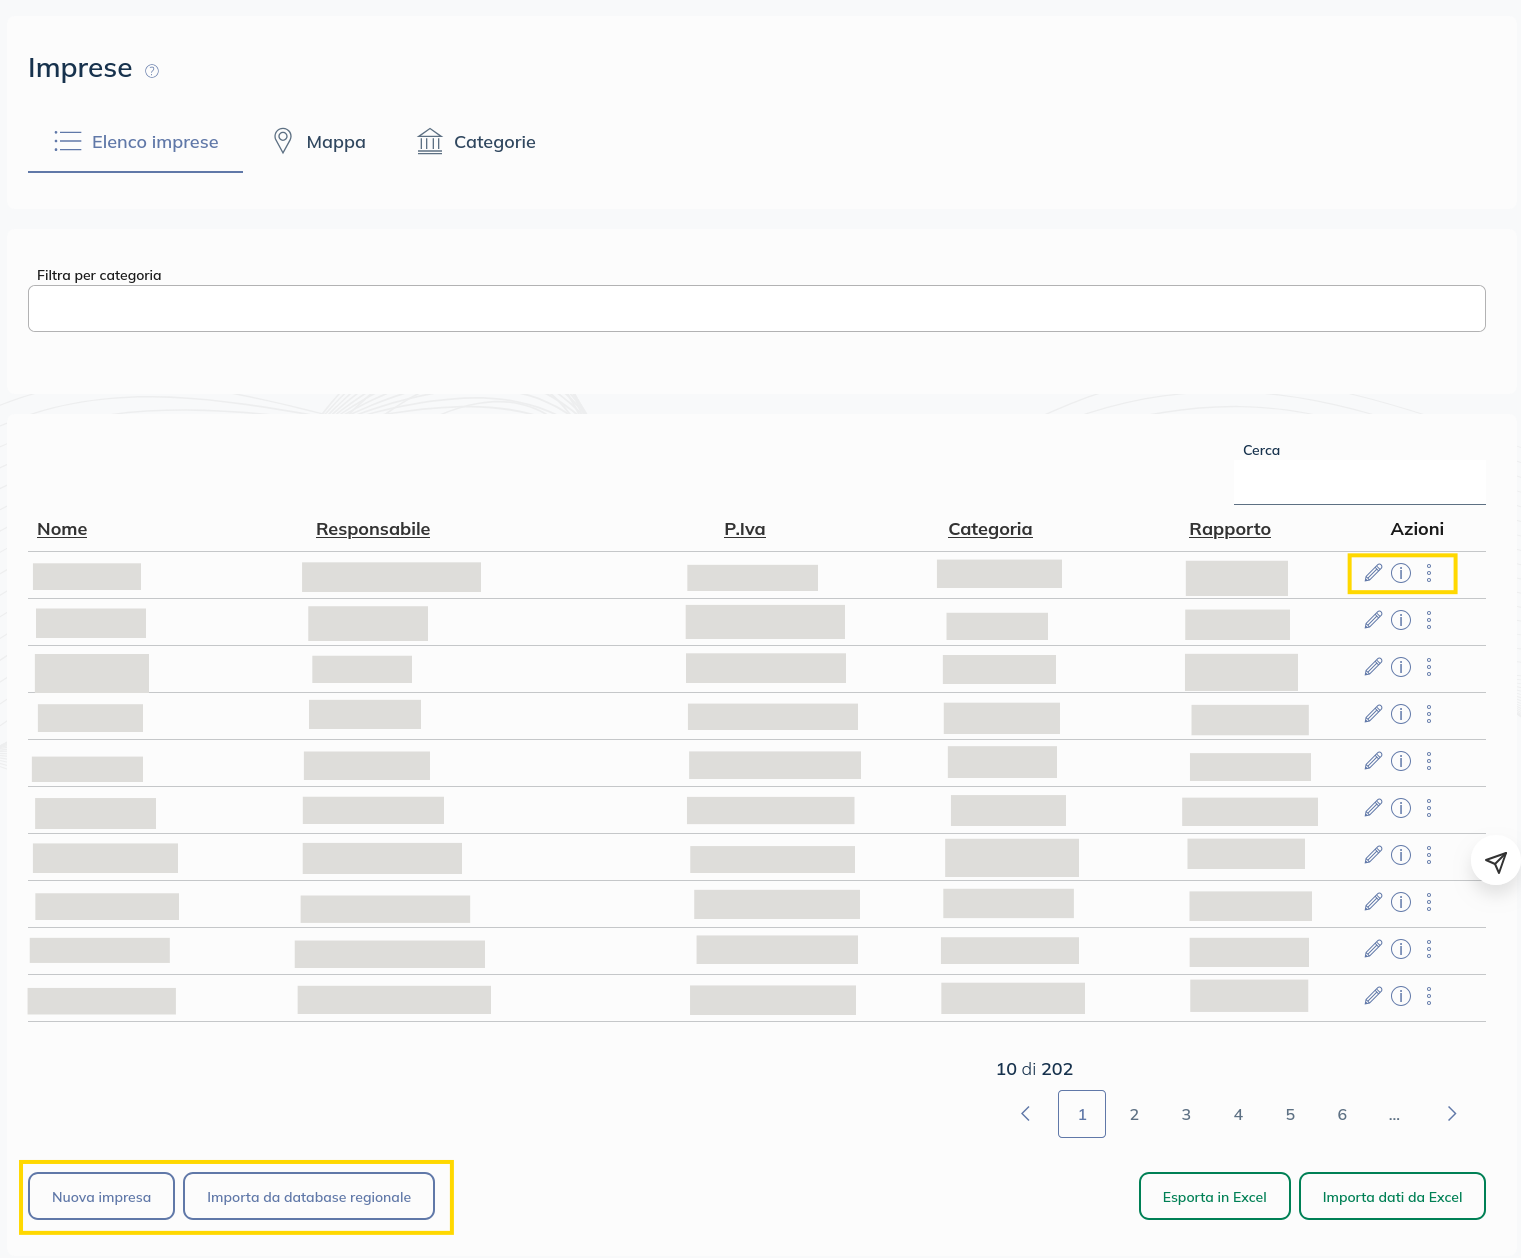
Task: Click in the Cerca search field
Action: [x=1359, y=483]
